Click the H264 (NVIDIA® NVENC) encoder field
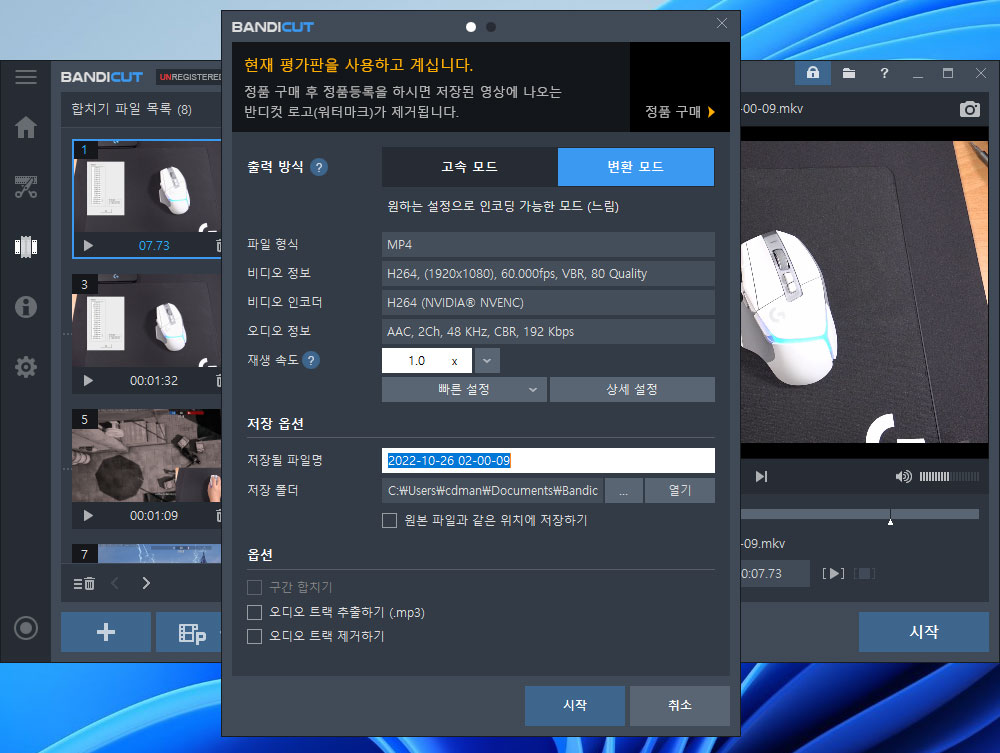Image resolution: width=1000 pixels, height=753 pixels. tap(548, 303)
